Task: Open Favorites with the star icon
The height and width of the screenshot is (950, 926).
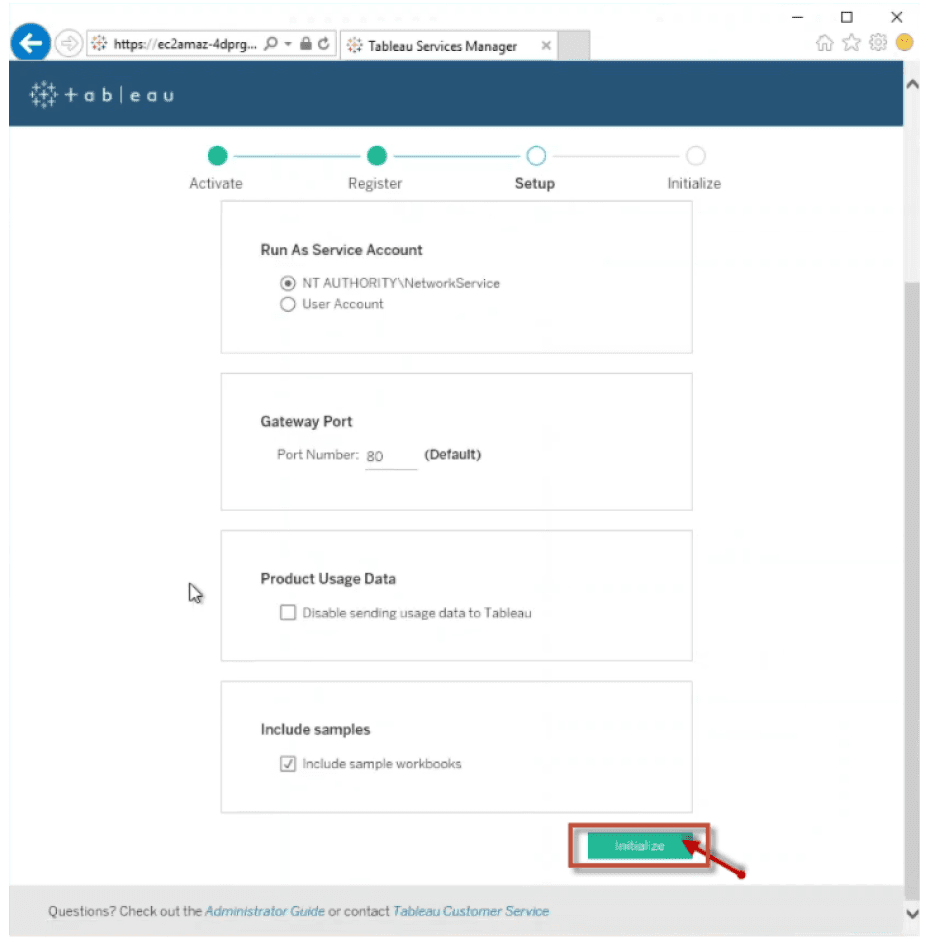Action: 851,42
